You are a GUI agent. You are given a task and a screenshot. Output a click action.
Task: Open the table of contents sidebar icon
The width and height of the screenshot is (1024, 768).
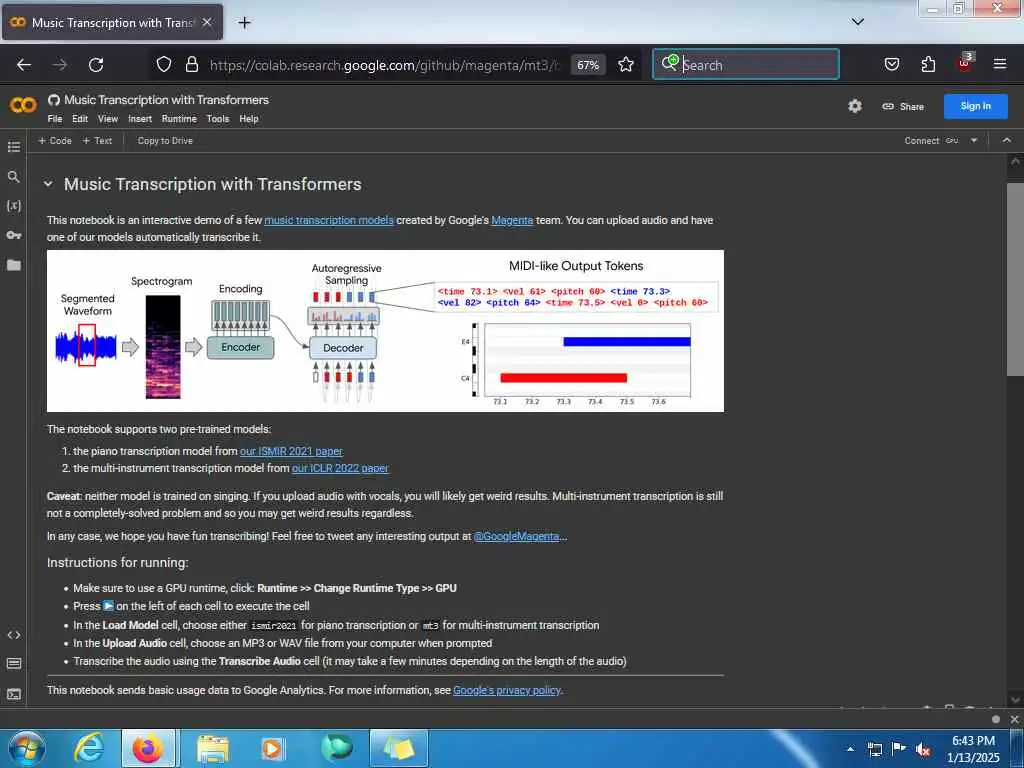pyautogui.click(x=14, y=146)
